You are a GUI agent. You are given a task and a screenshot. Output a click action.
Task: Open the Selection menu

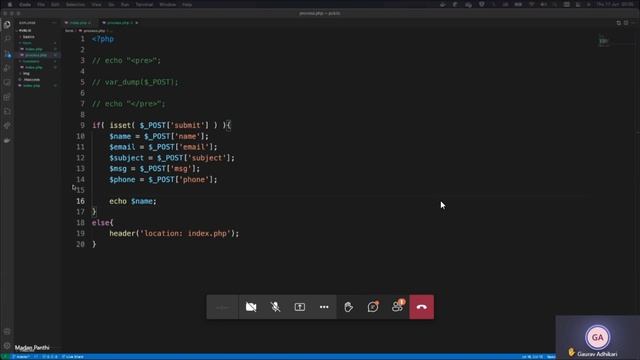[75, 4]
